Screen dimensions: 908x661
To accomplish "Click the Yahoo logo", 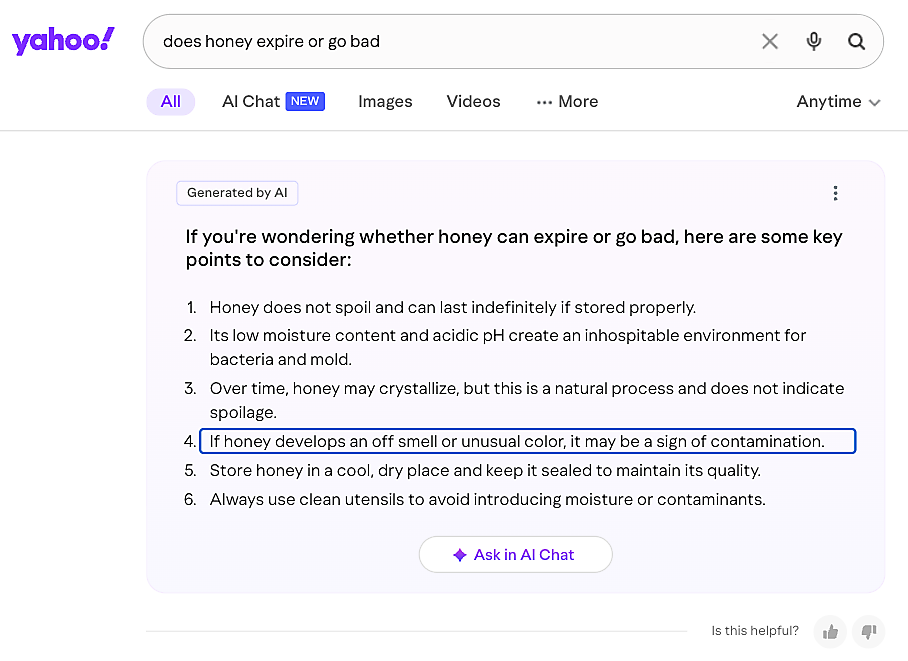I will click(x=63, y=41).
